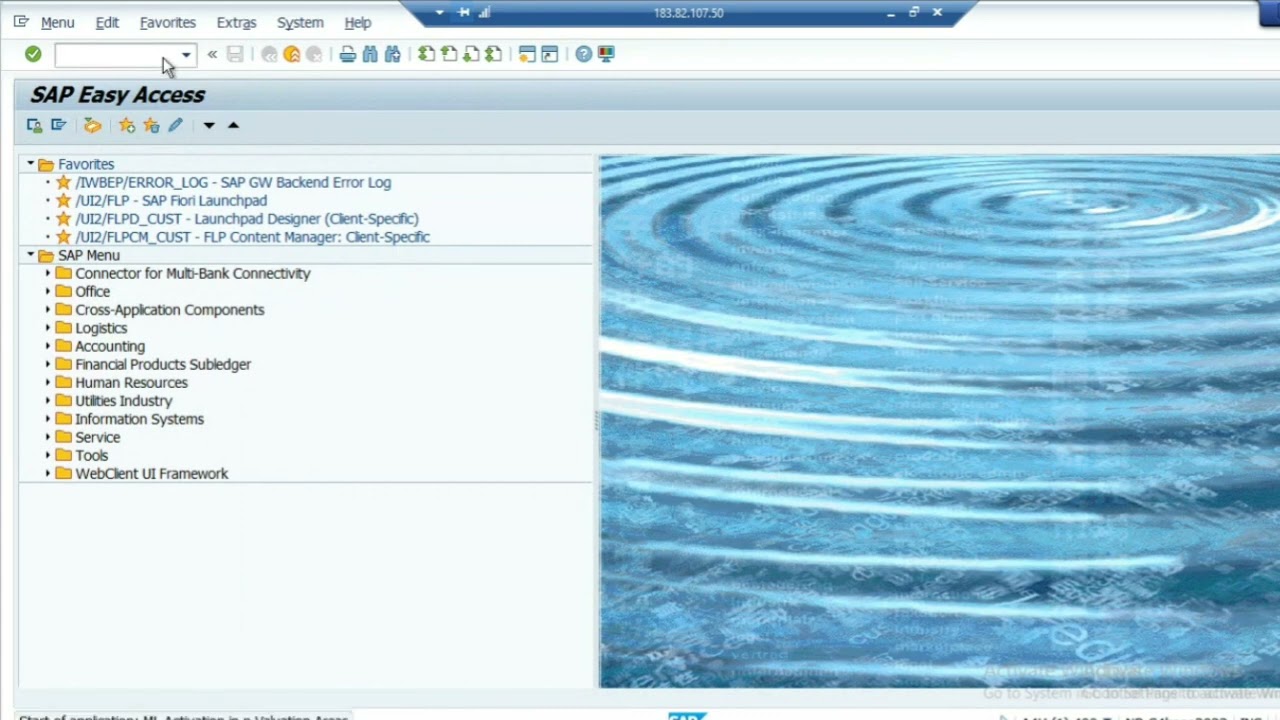Screen dimensions: 1280x720
Task: Click the SAP Menu icon
Action: pyautogui.click(x=58, y=125)
